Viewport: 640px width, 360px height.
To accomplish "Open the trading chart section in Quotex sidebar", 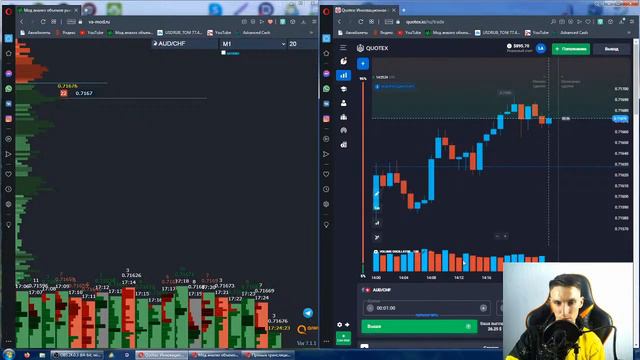I will coord(344,75).
